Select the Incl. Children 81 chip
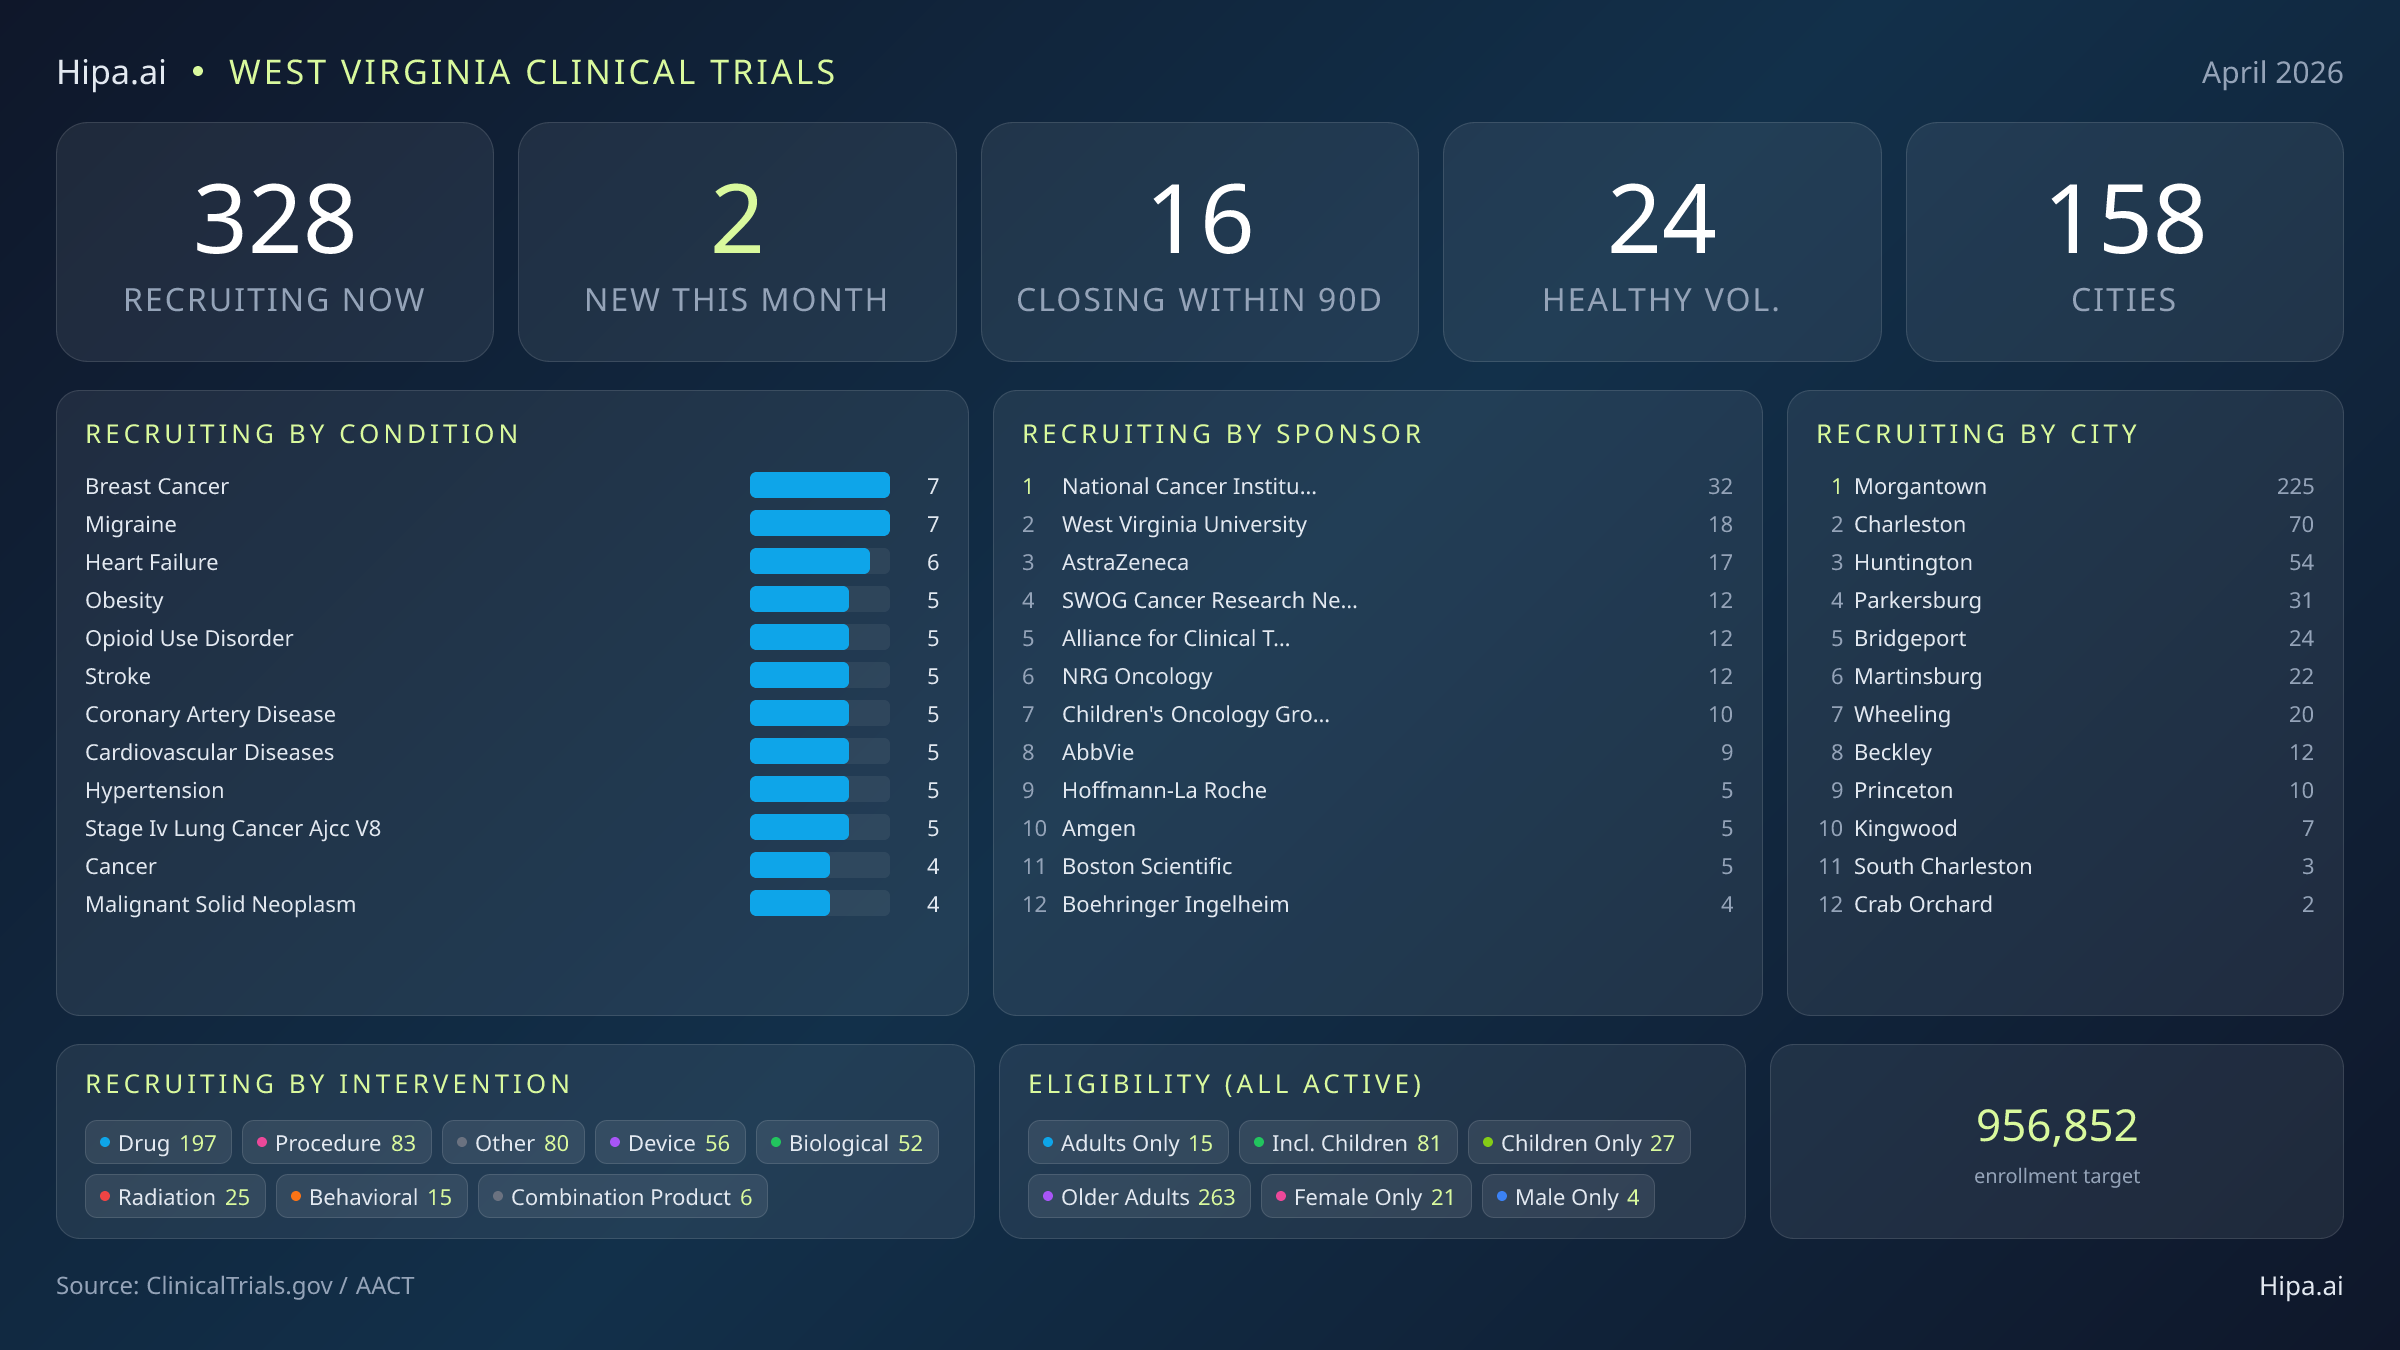The image size is (2400, 1350). click(x=1348, y=1143)
